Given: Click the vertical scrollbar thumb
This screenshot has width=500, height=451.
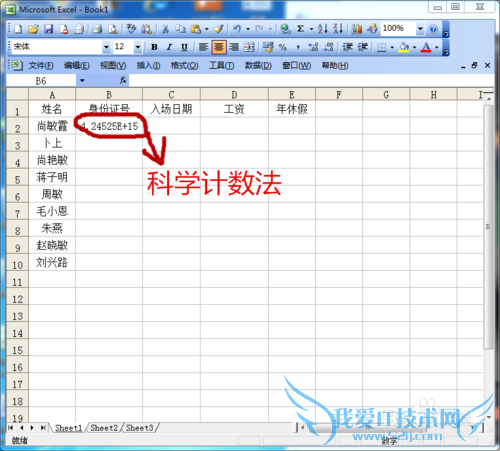Looking at the screenshot, I should coord(488,227).
